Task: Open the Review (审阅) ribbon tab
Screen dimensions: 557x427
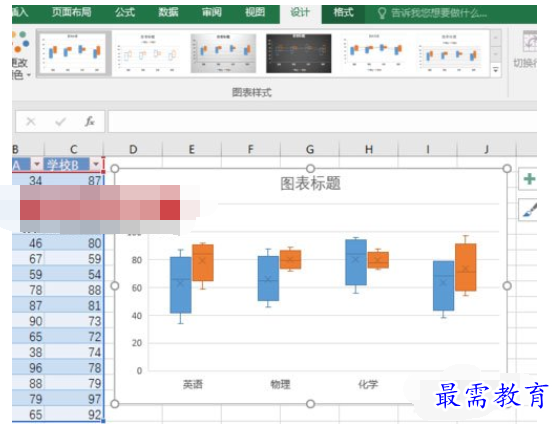Action: click(x=212, y=12)
